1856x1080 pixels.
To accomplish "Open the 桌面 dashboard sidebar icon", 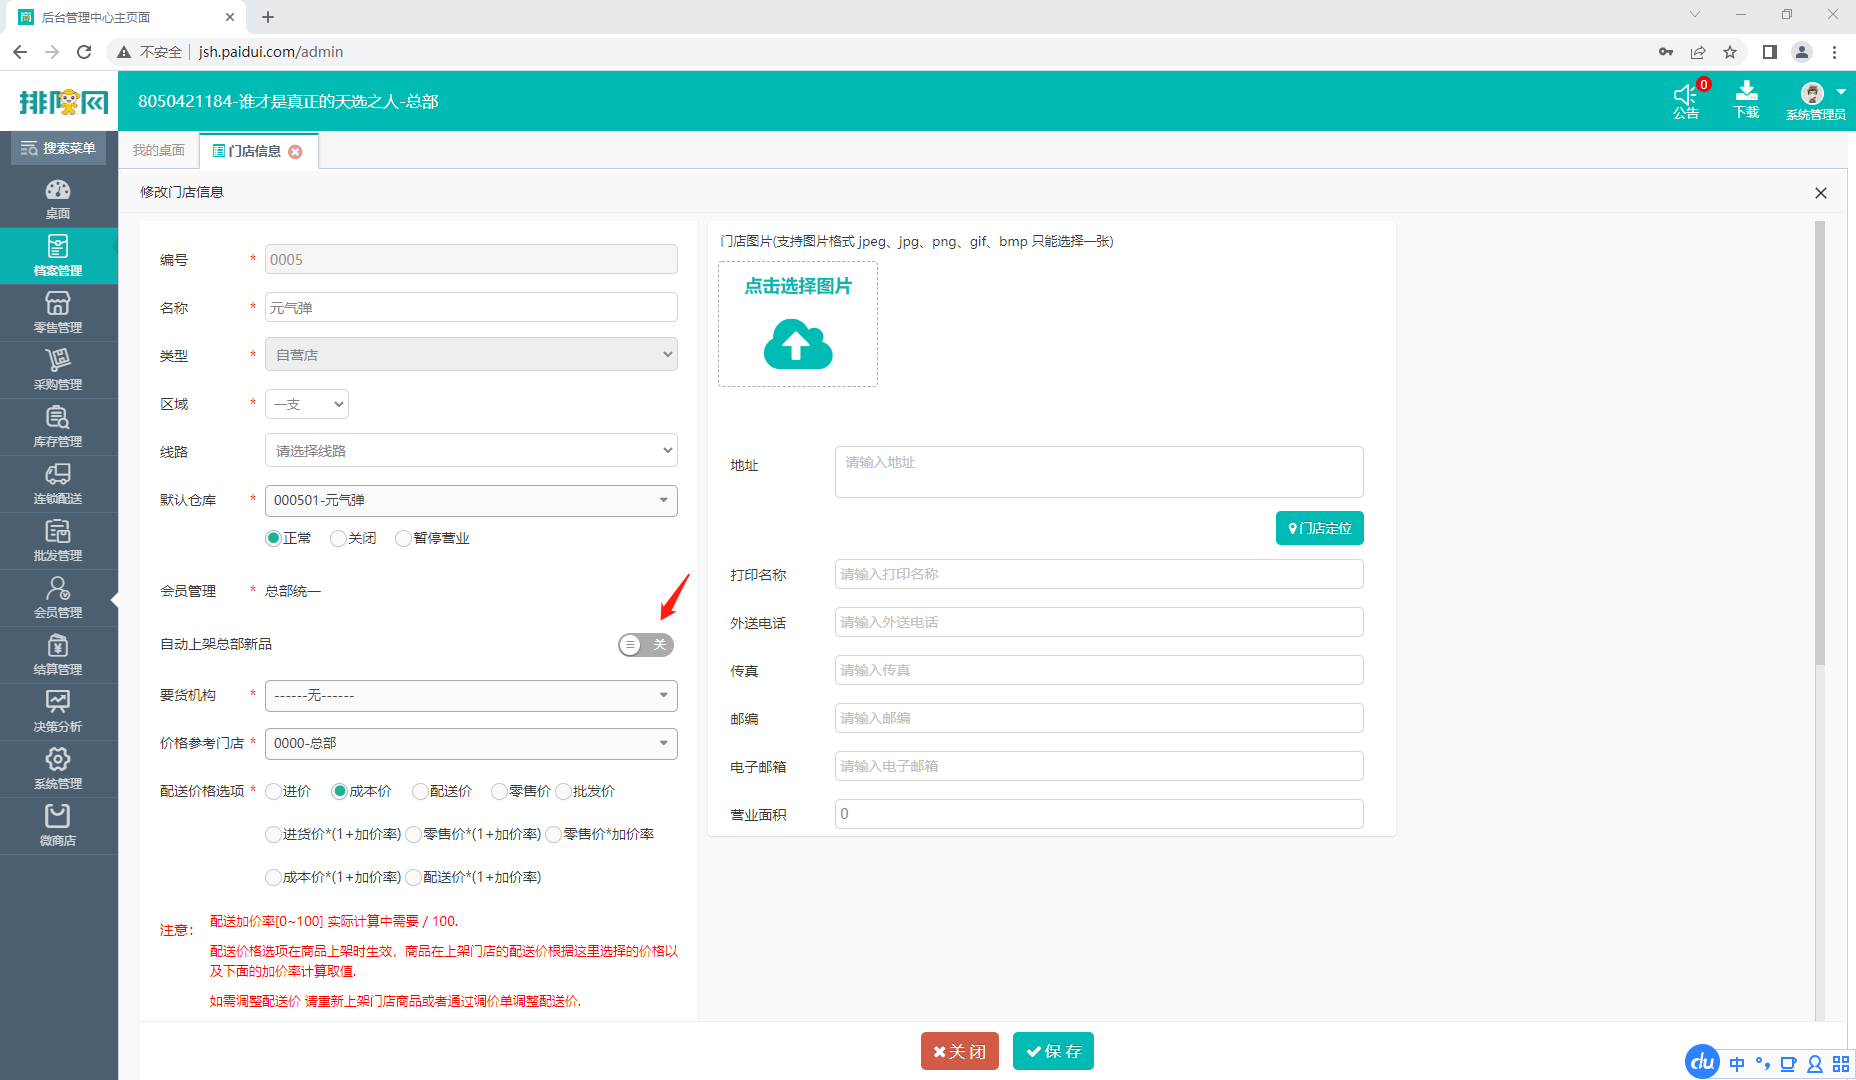I will click(58, 199).
